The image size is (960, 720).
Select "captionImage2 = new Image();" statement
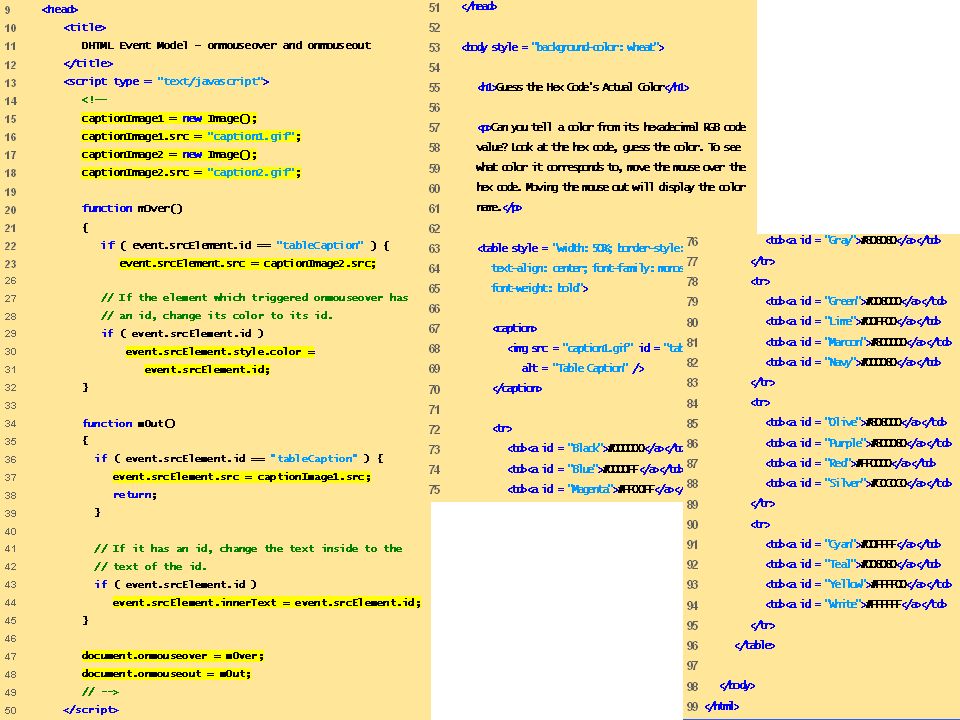[169, 154]
